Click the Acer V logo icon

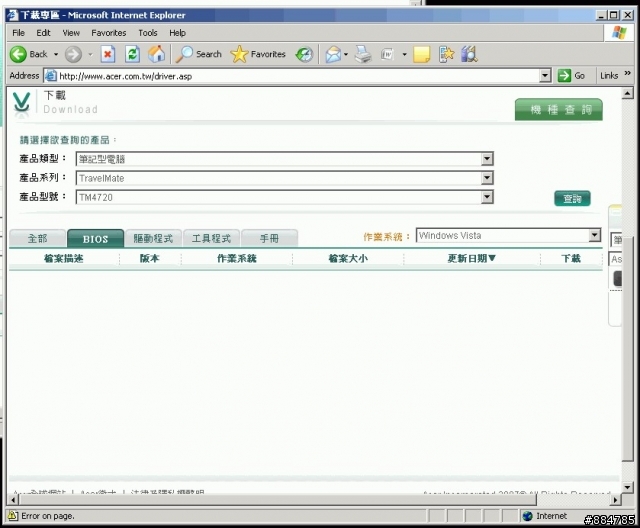point(21,102)
